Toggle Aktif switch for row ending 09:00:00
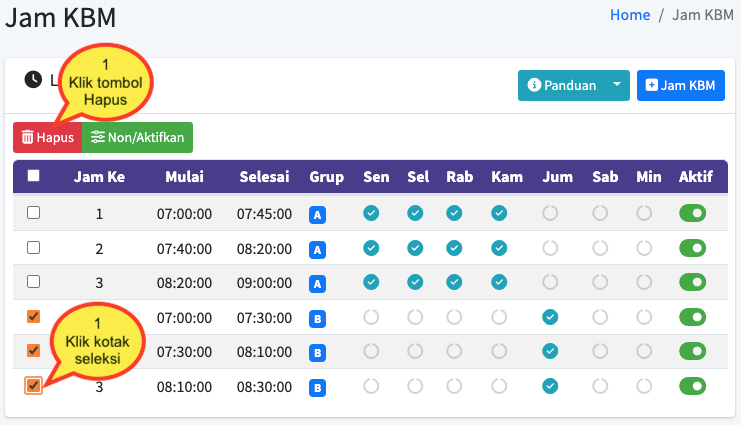Viewport: 741px width, 425px height. pyautogui.click(x=693, y=282)
